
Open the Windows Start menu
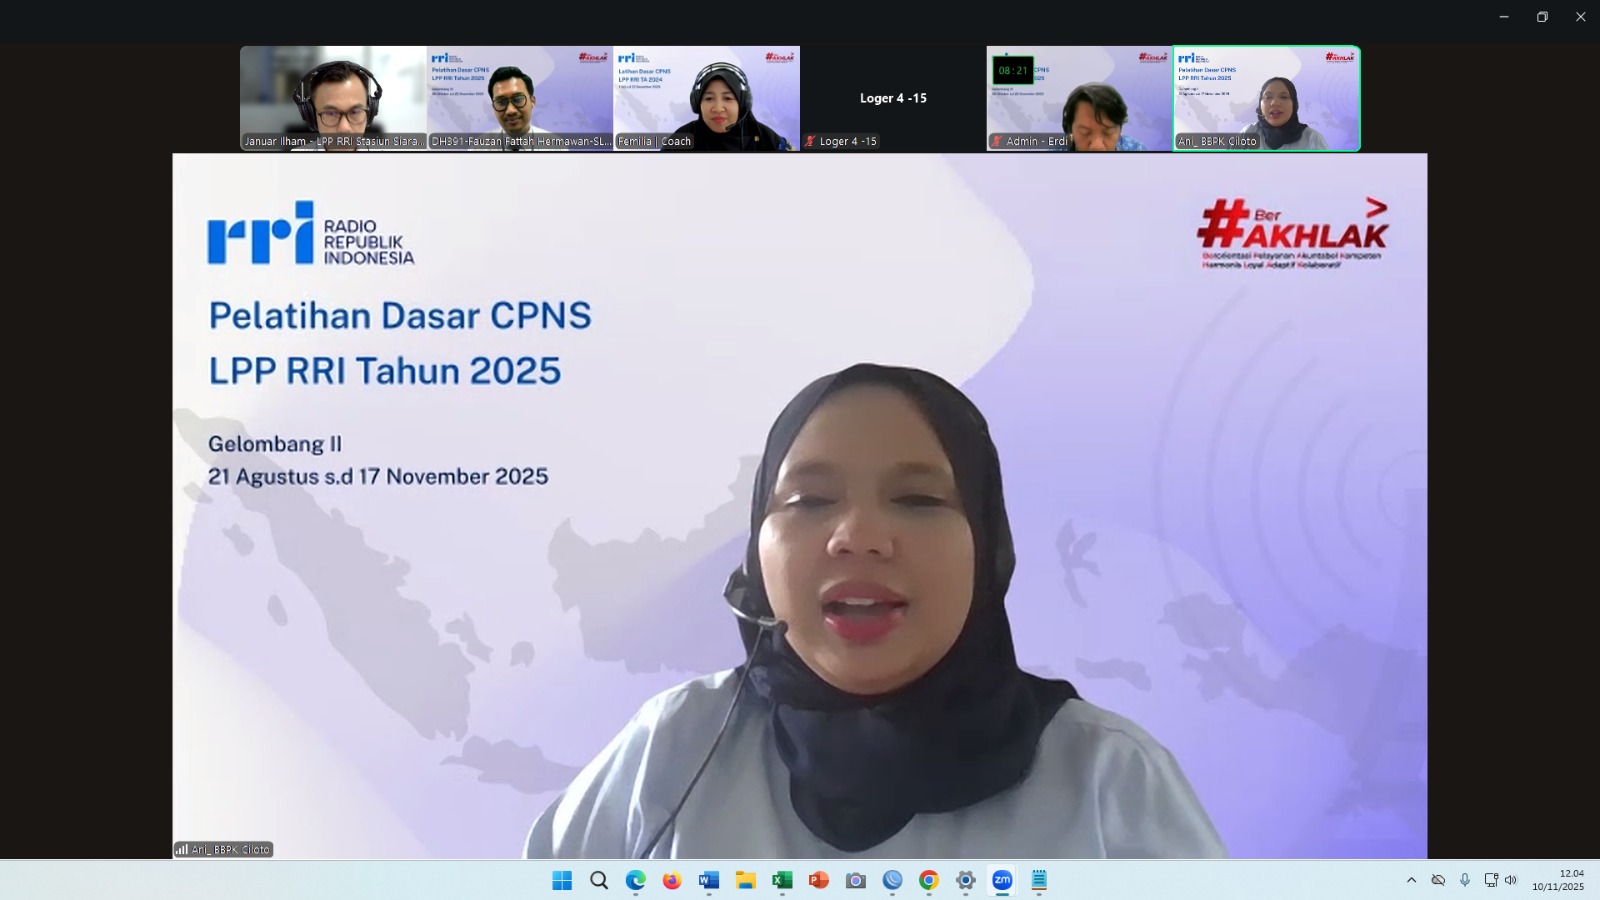(562, 880)
